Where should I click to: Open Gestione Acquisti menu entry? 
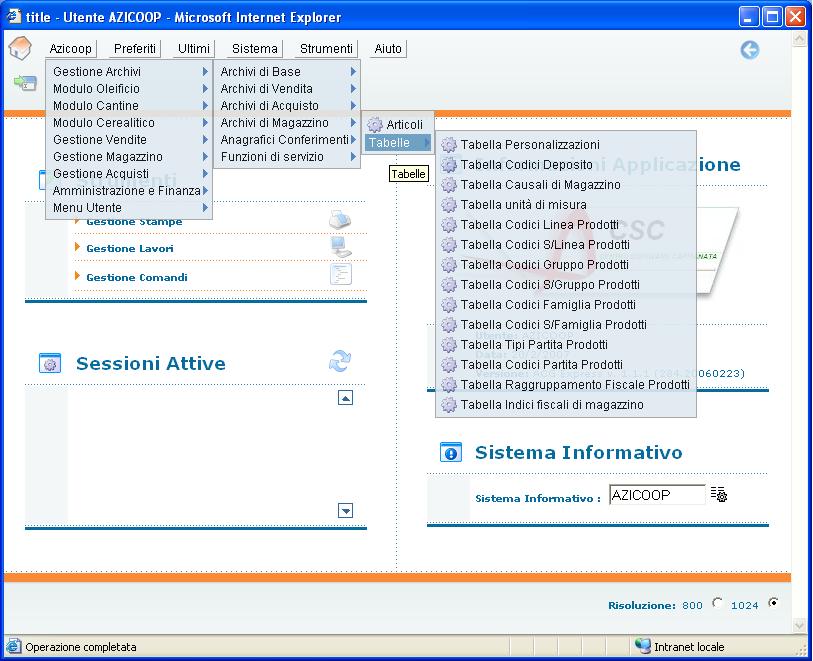pyautogui.click(x=129, y=174)
